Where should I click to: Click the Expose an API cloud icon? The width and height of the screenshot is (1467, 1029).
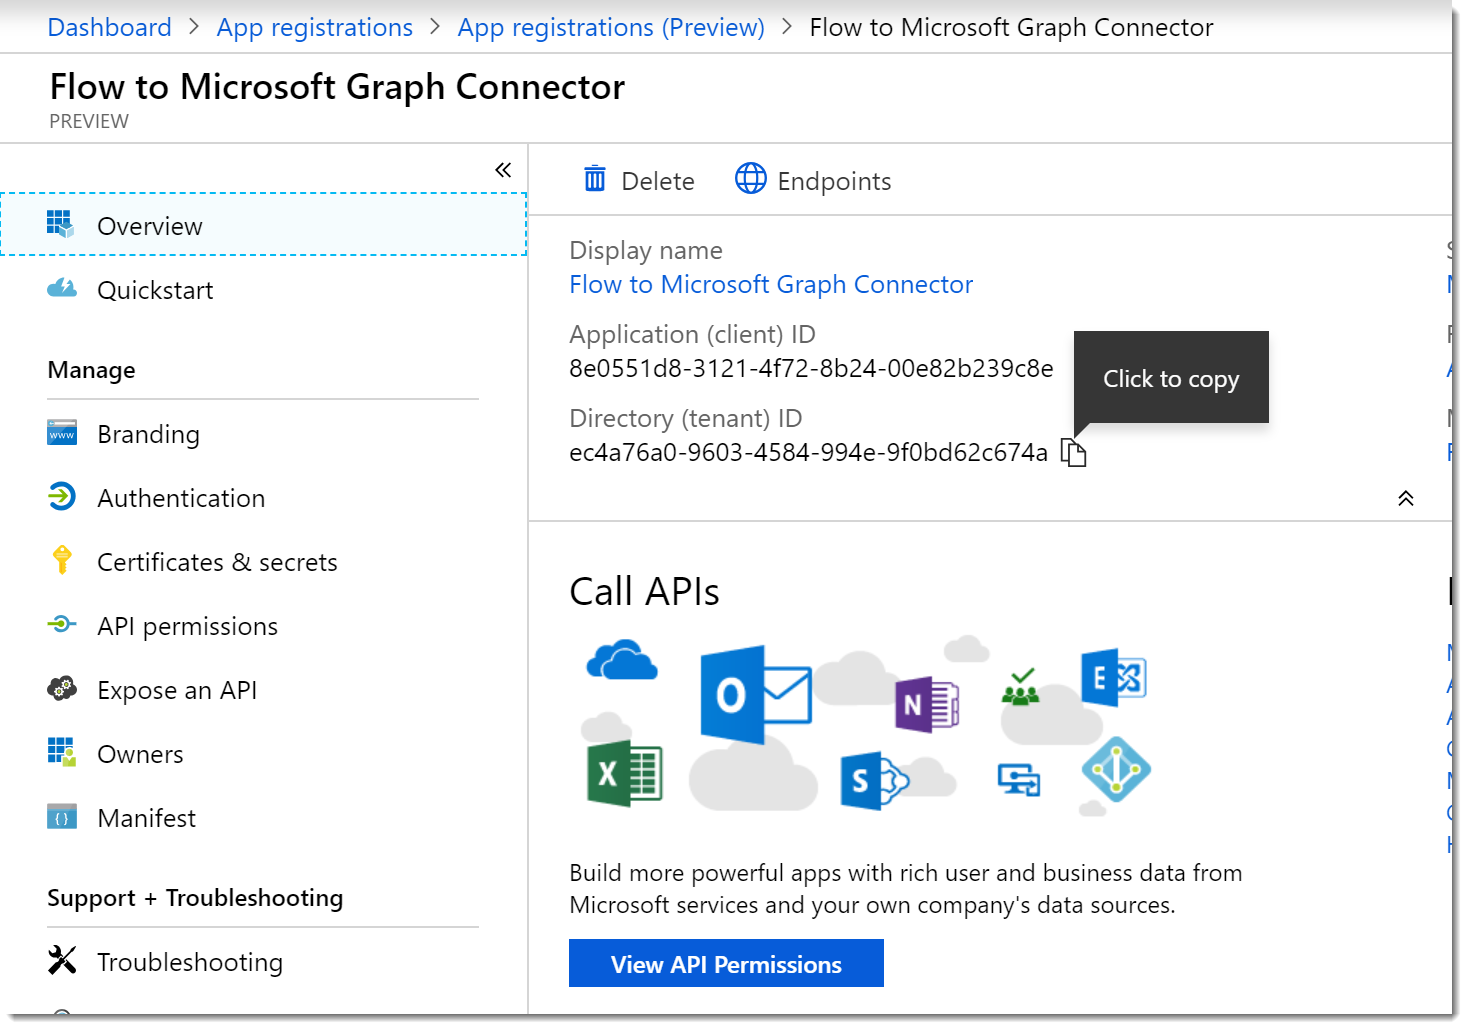pyautogui.click(x=62, y=688)
